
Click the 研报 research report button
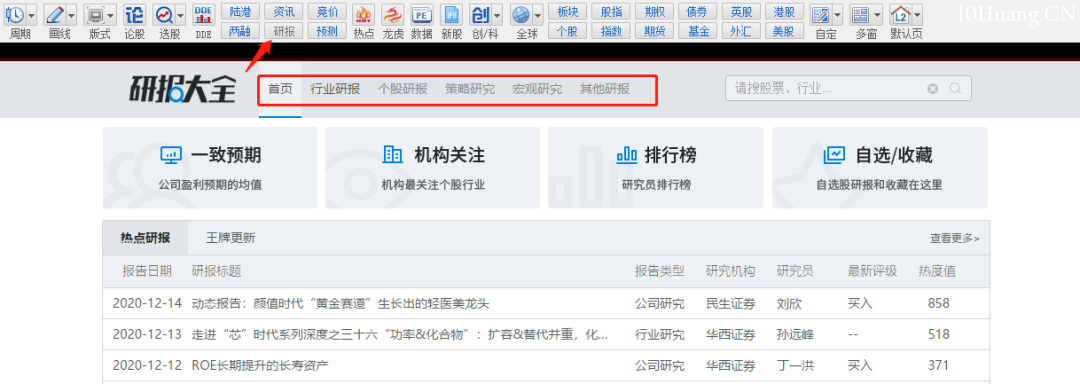tap(283, 31)
